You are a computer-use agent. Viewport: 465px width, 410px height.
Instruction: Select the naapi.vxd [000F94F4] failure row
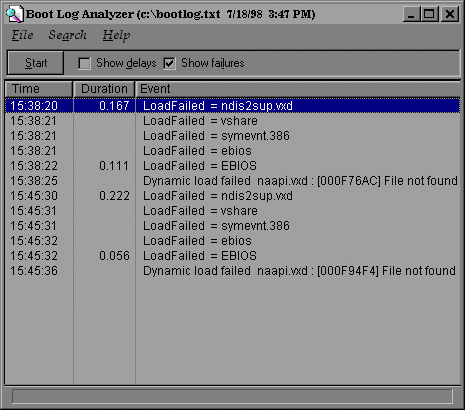click(x=233, y=271)
